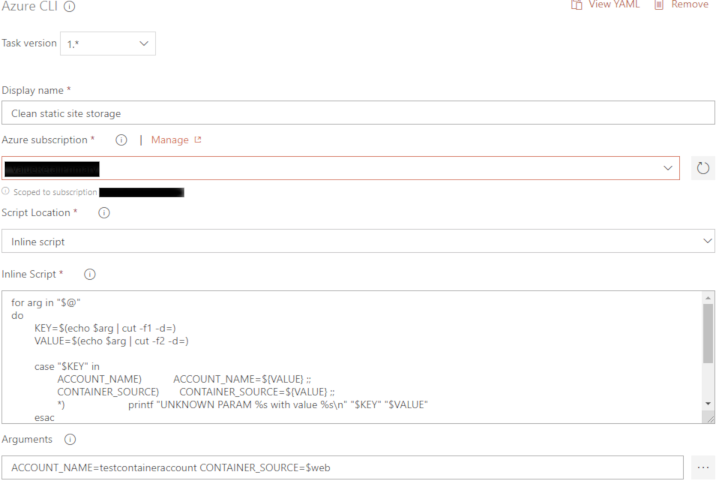Screen dimensions: 719x484
Task: Open Manage subscription link
Action: click(176, 140)
